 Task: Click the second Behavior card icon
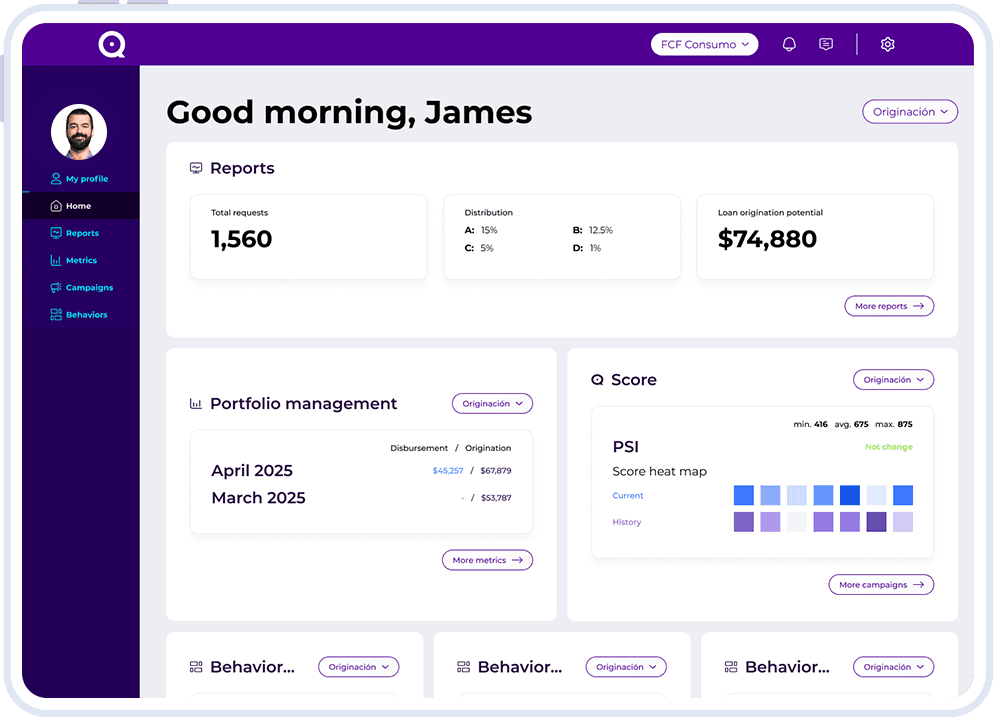(x=464, y=667)
